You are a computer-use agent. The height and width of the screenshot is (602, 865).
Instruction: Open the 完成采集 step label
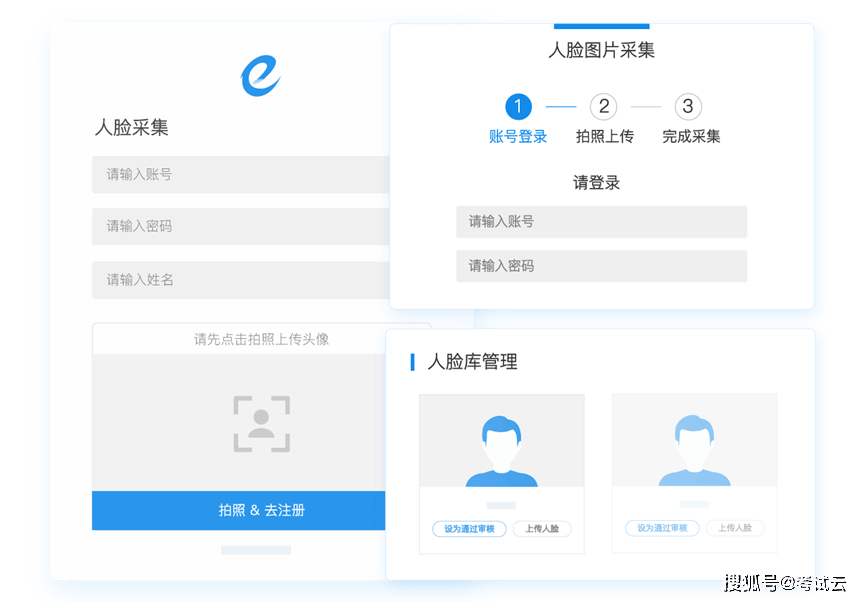pyautogui.click(x=691, y=137)
